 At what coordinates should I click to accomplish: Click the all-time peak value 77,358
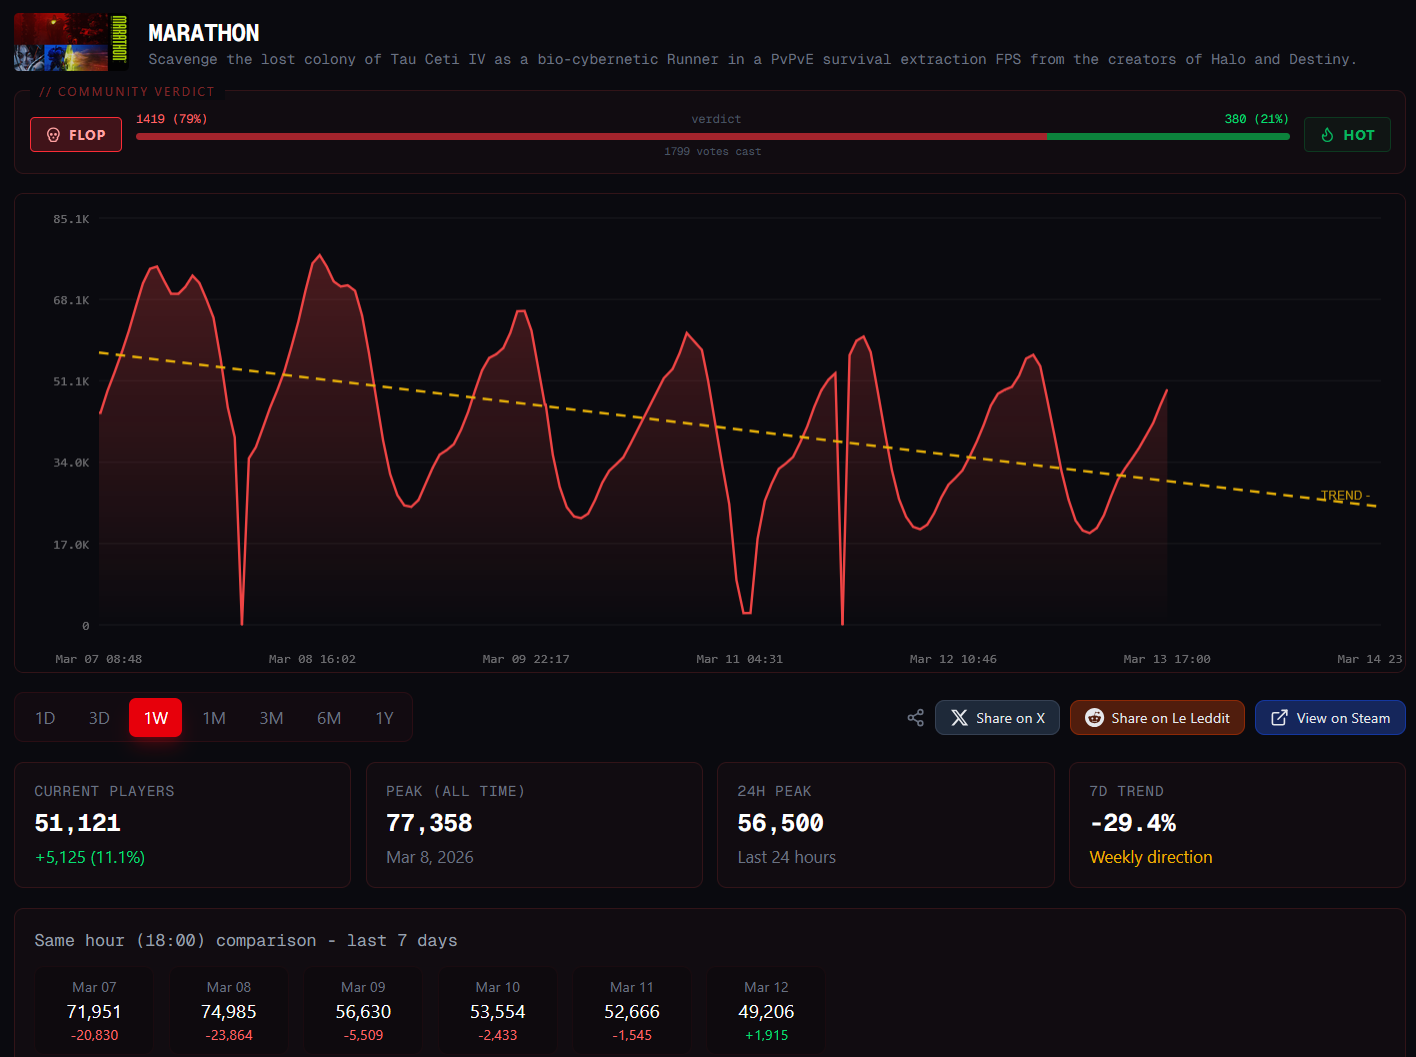(429, 823)
